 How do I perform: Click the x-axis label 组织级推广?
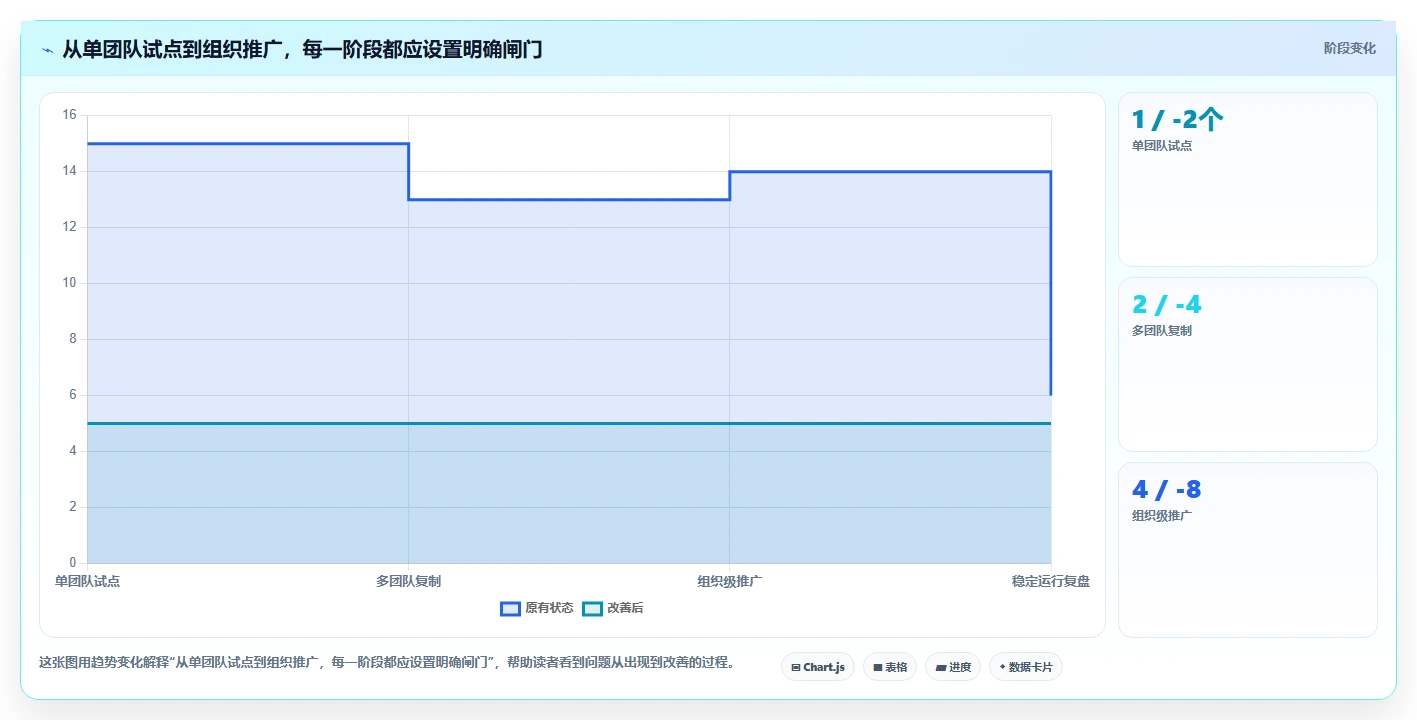(x=730, y=581)
